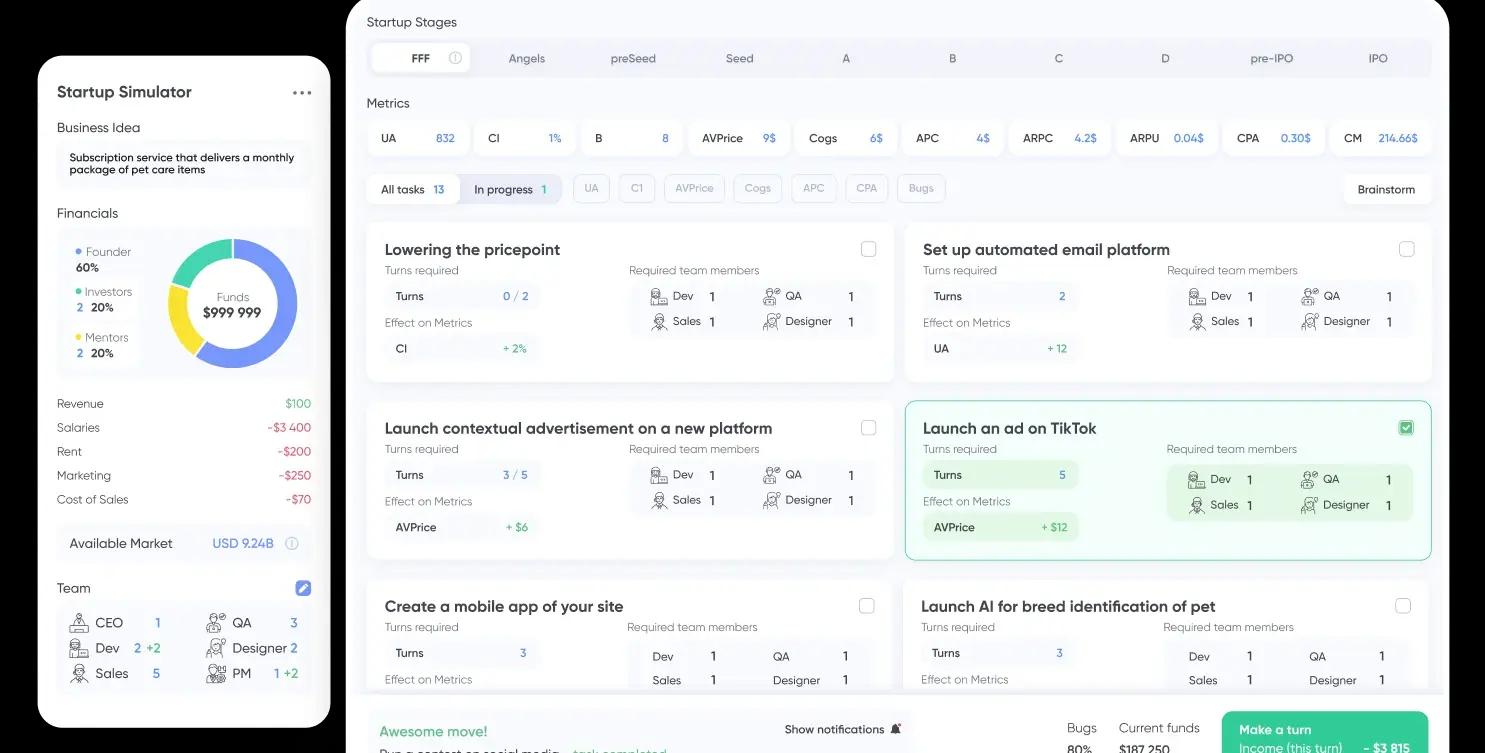The width and height of the screenshot is (1485, 753).
Task: Click the info icon next to Available Market
Action: point(292,544)
